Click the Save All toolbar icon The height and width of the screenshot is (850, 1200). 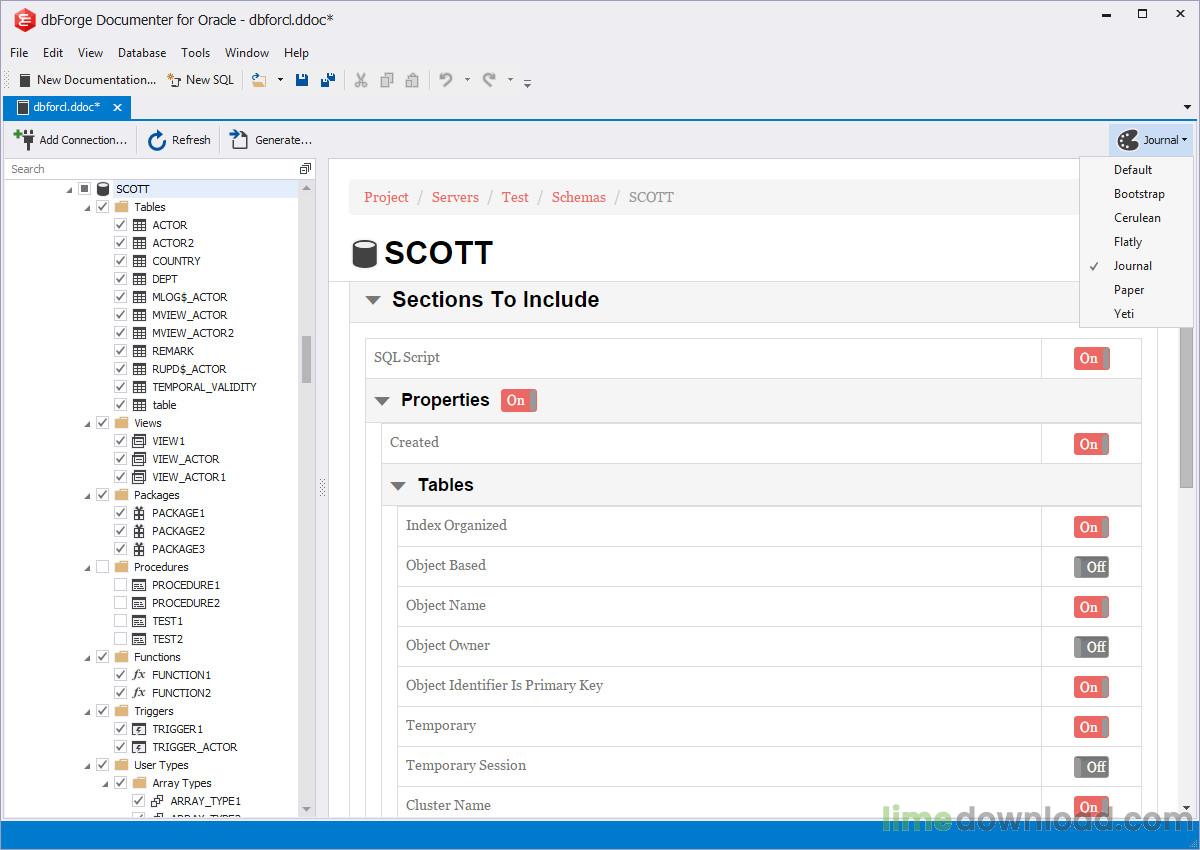(x=327, y=80)
